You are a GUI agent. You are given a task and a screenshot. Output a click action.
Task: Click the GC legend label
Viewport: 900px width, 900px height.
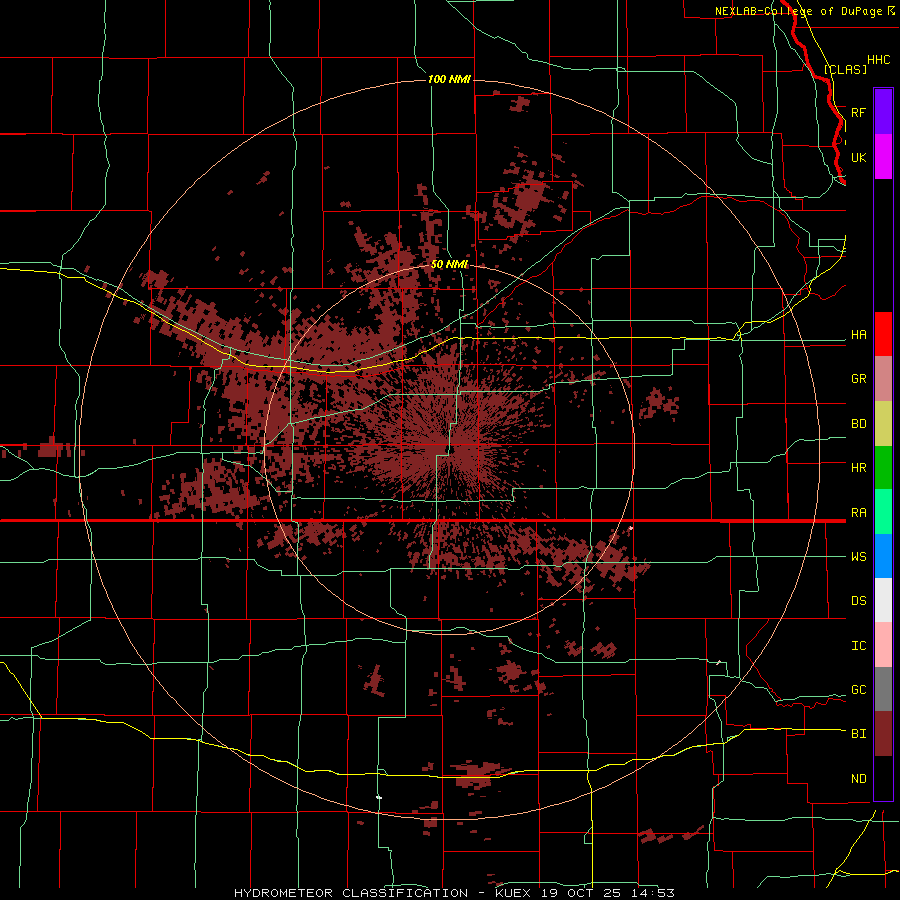click(858, 690)
